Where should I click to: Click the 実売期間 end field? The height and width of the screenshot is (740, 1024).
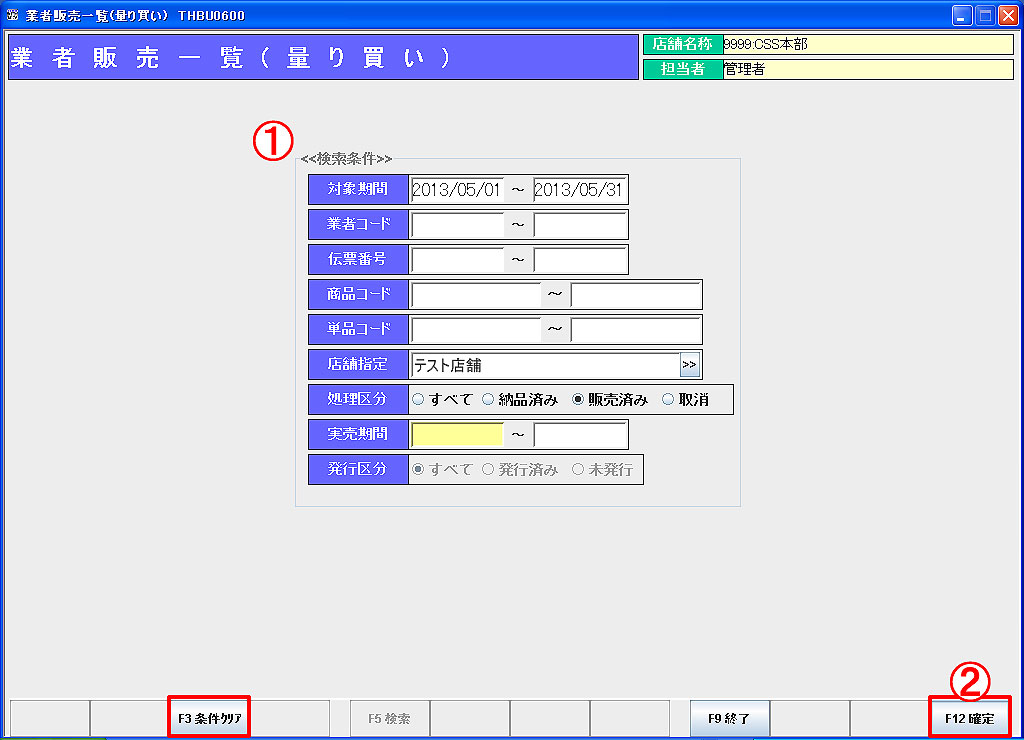coord(580,435)
